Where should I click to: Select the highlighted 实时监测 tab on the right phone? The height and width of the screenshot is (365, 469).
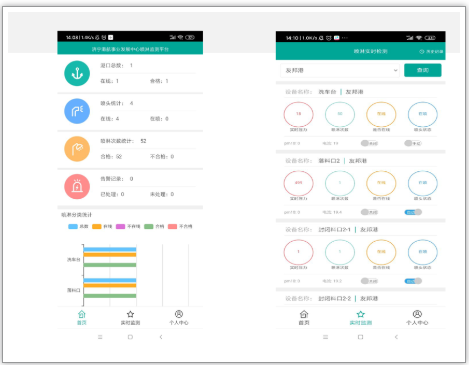[x=361, y=318]
